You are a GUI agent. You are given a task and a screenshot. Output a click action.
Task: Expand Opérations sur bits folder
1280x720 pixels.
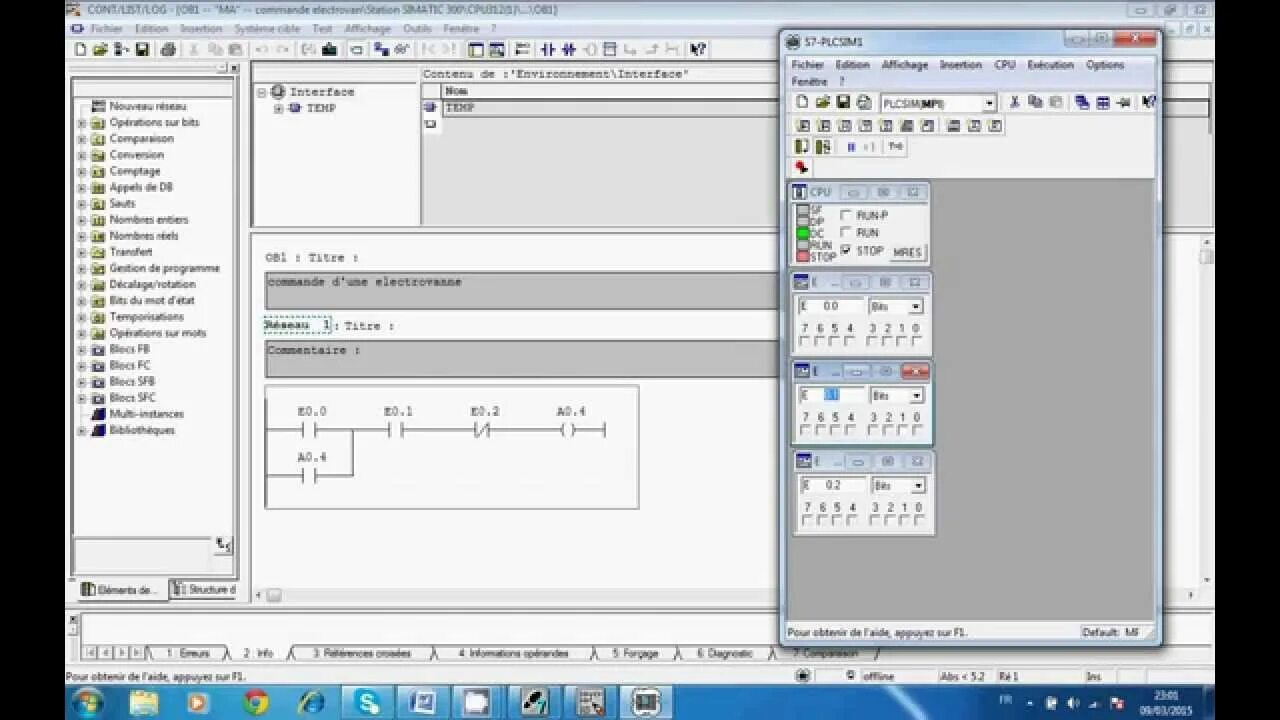pyautogui.click(x=82, y=123)
